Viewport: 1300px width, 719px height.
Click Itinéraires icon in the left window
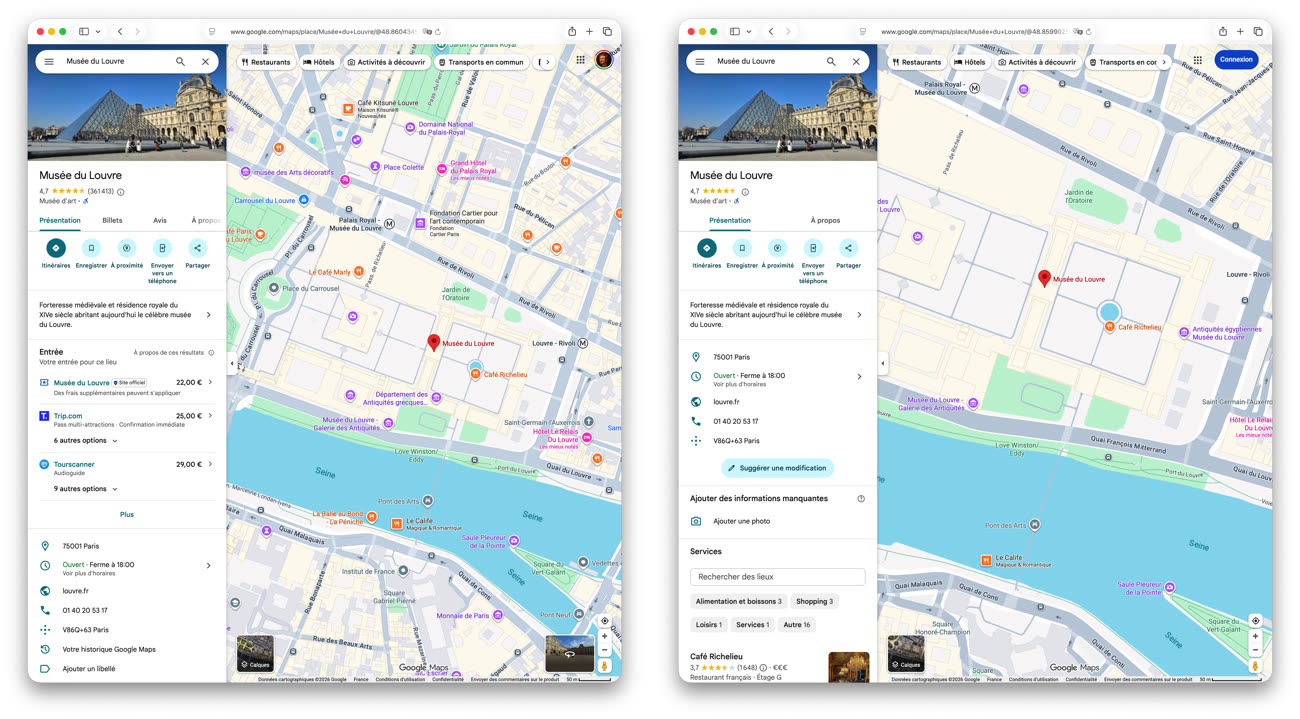[x=56, y=248]
